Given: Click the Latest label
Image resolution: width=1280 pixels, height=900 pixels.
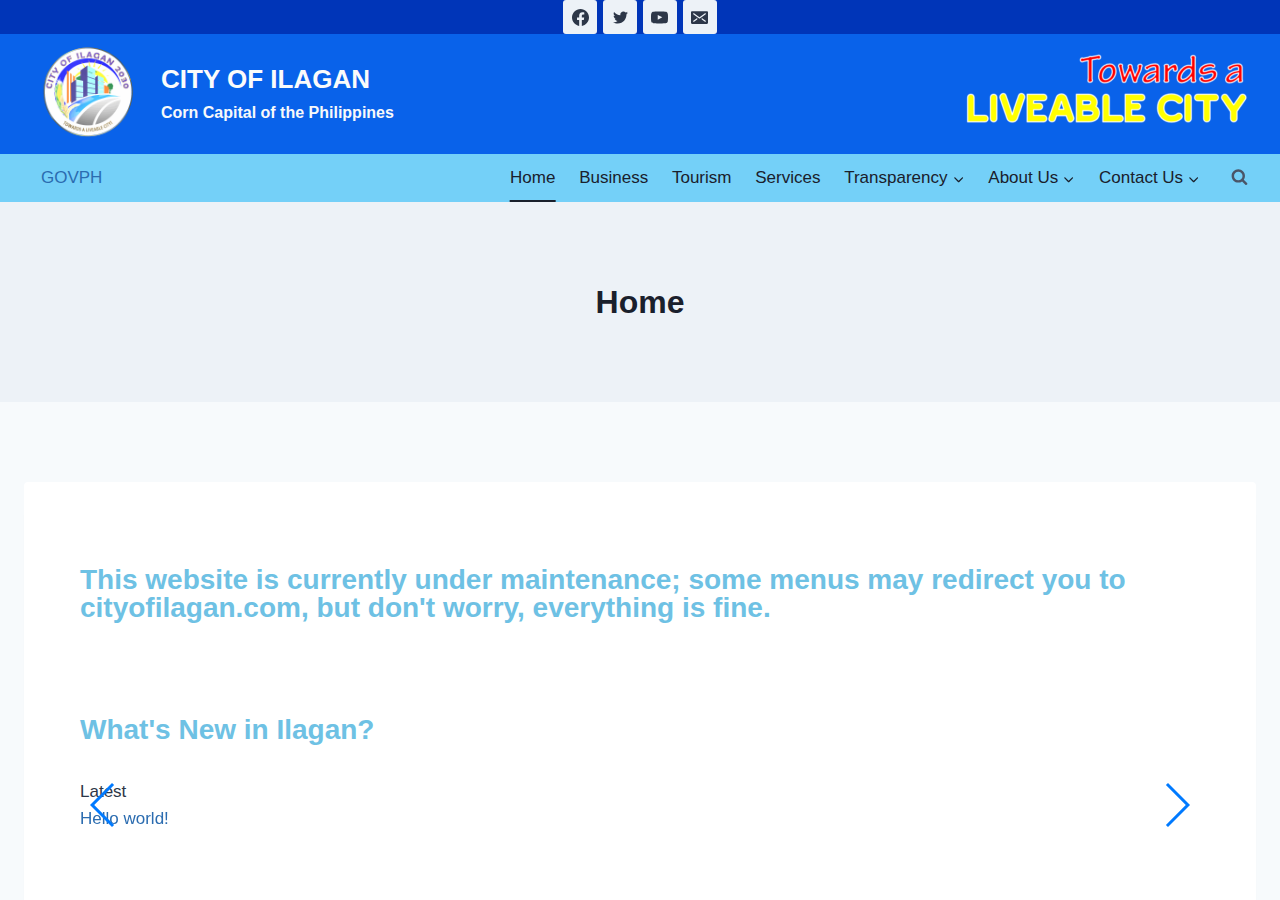Looking at the screenshot, I should coord(103,791).
